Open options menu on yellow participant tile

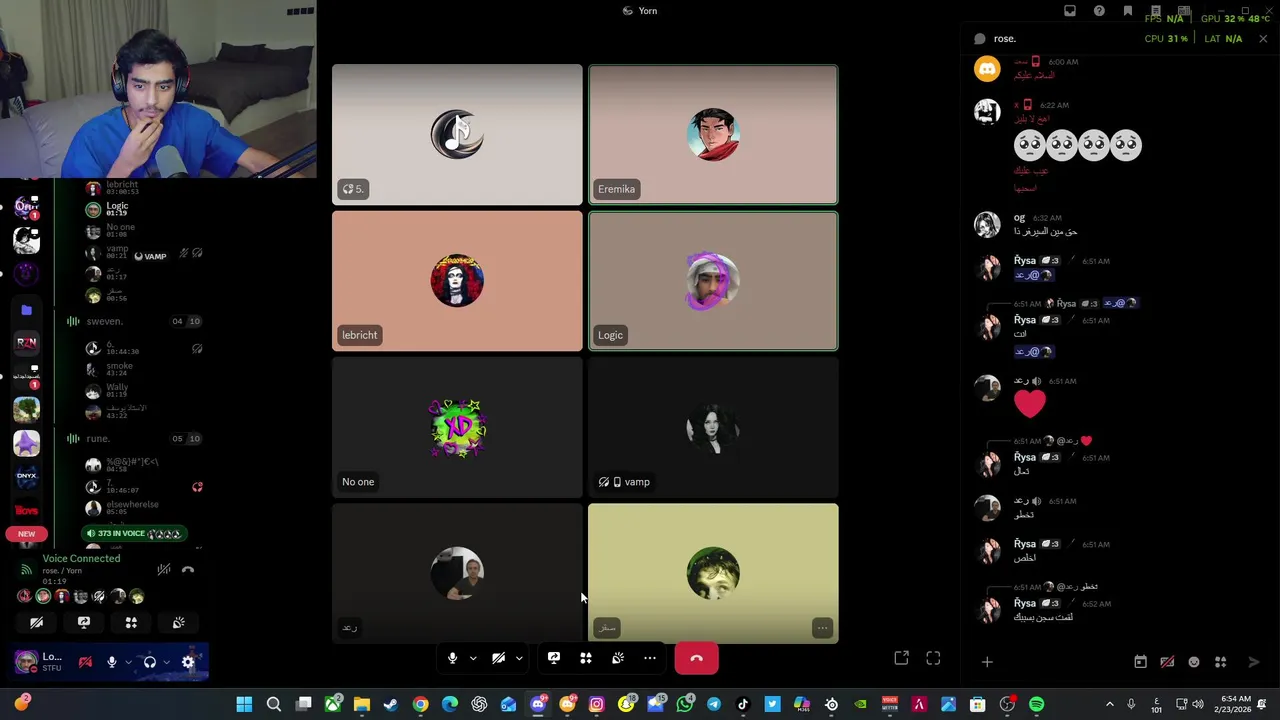click(x=822, y=628)
